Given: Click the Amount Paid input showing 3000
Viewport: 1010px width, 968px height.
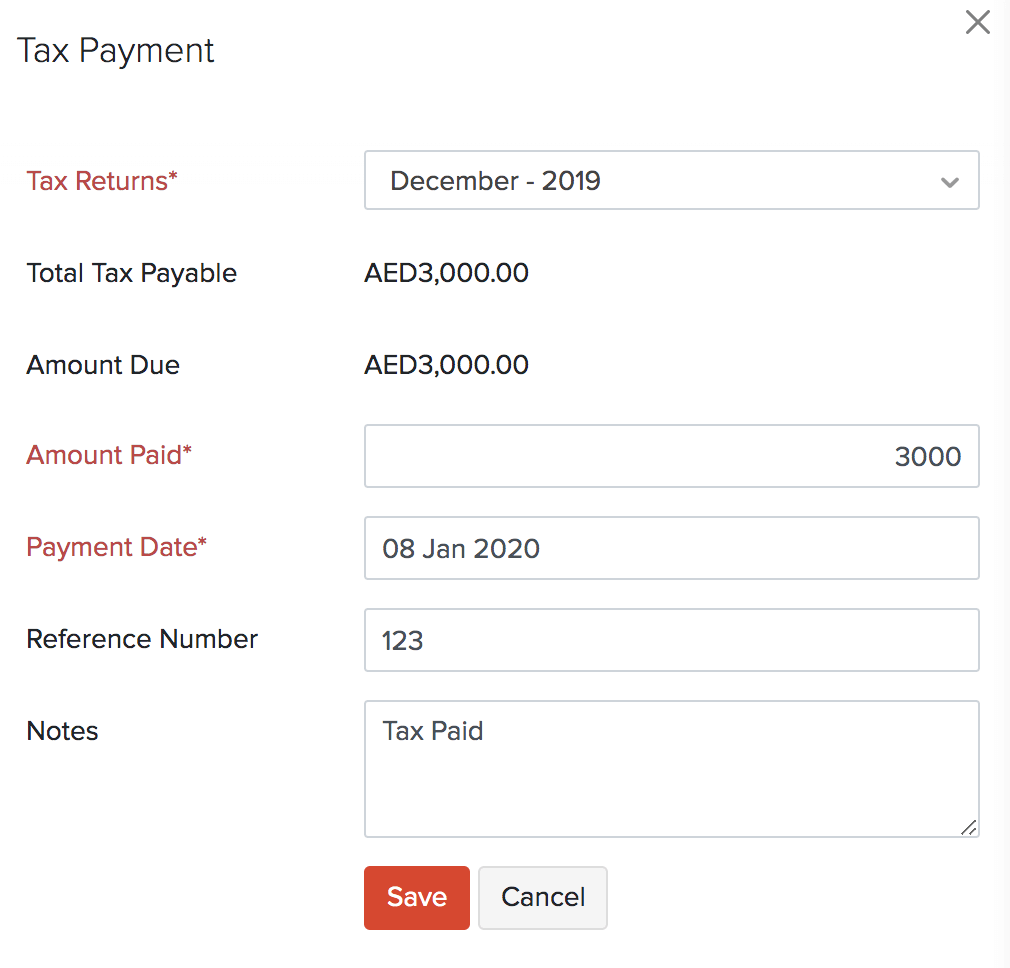Looking at the screenshot, I should click(670, 456).
